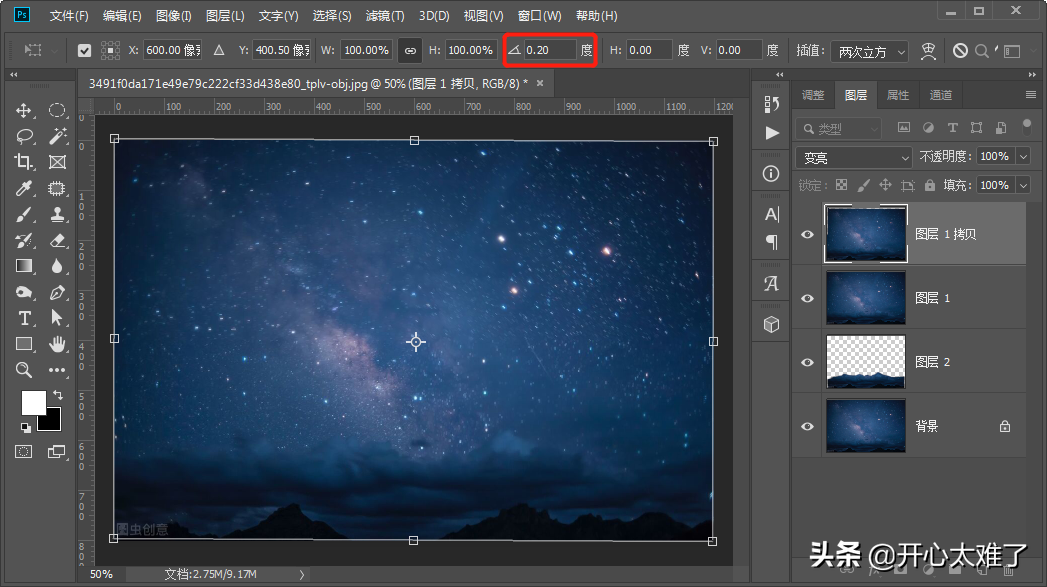Reset default foreground and background colors
The image size is (1047, 587).
(25, 427)
